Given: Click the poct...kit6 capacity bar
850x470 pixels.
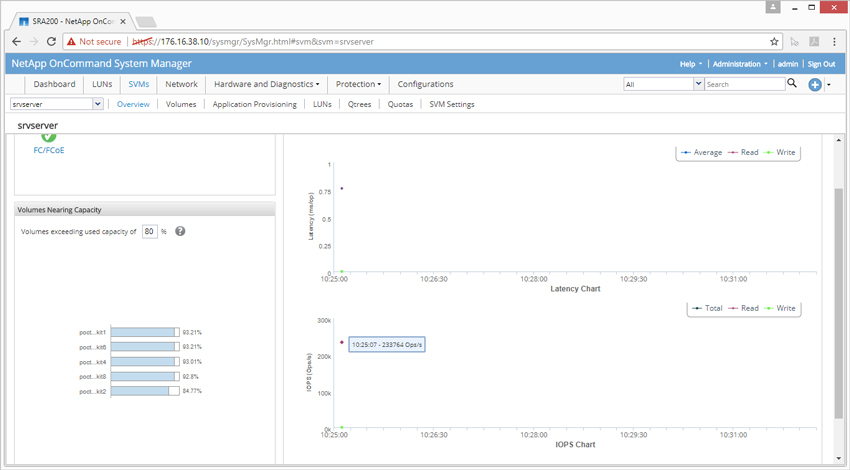Looking at the screenshot, I should tap(145, 347).
